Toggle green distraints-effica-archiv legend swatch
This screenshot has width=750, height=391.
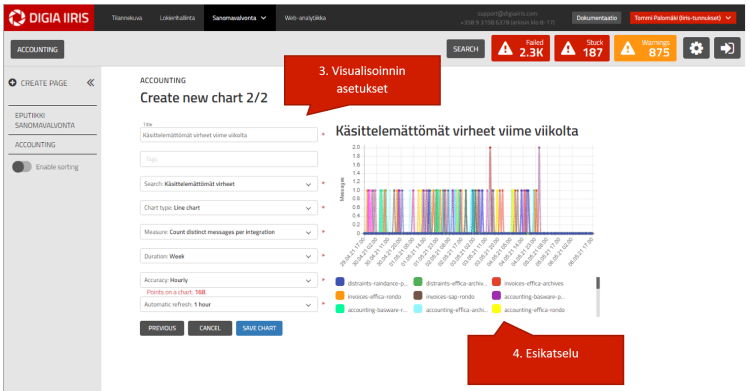[x=418, y=282]
